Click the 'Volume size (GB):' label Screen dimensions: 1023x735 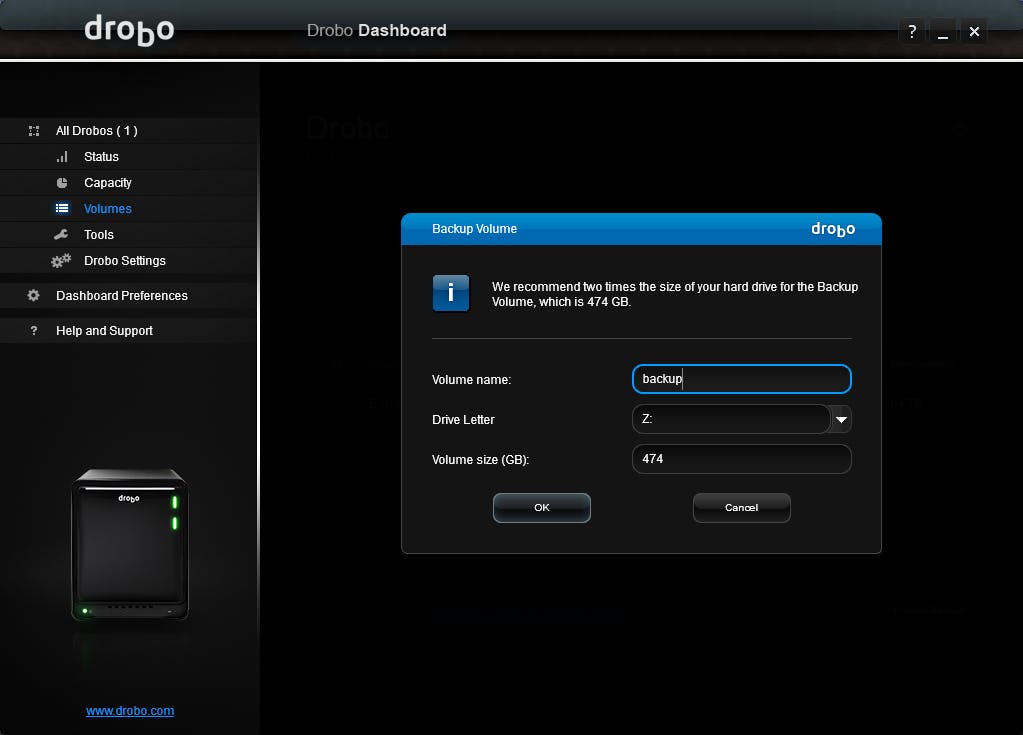(480, 460)
